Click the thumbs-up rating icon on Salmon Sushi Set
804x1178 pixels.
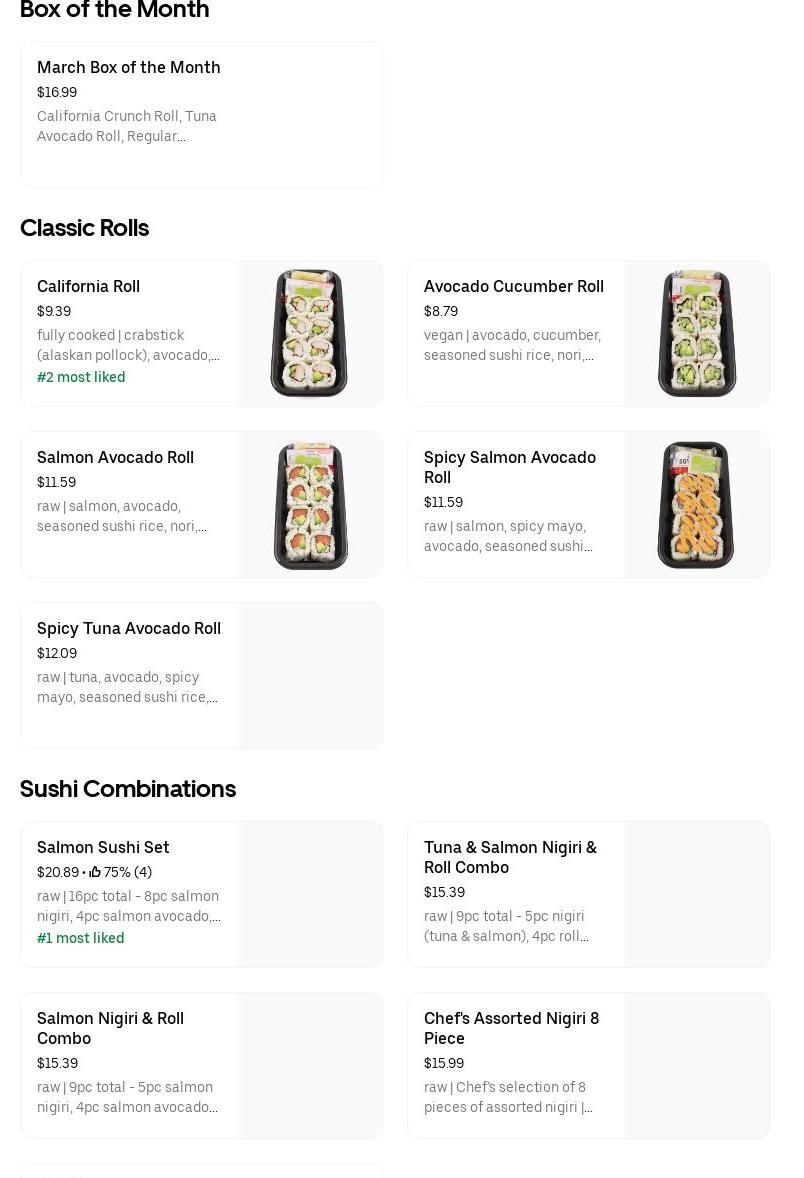coord(95,872)
